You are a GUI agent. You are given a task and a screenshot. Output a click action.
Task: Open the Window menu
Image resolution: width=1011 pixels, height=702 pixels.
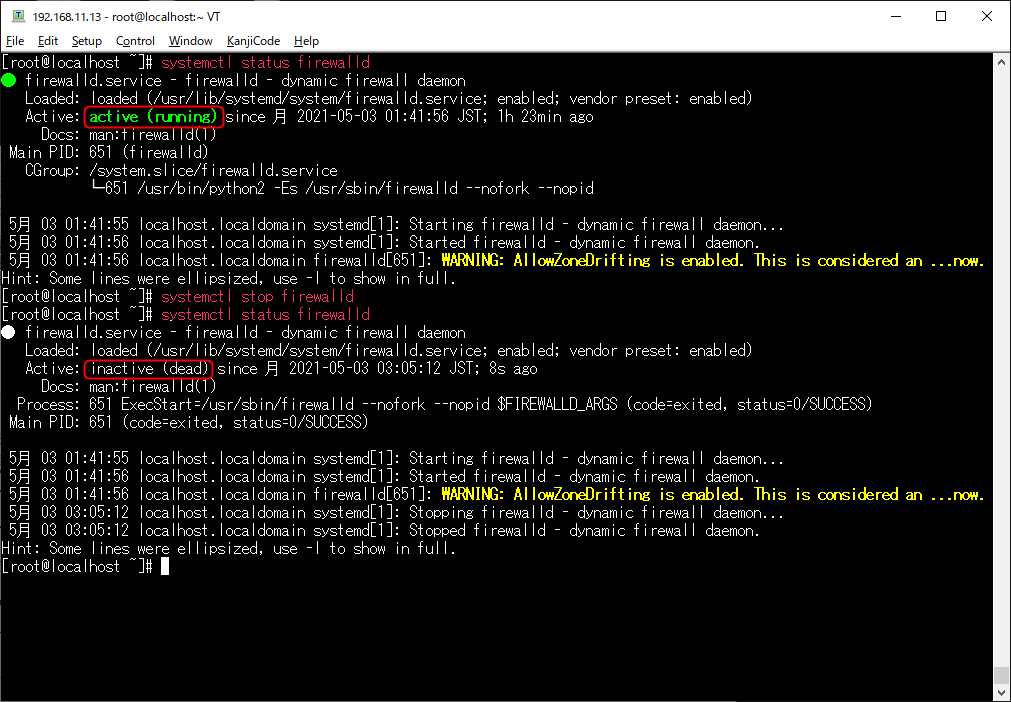pyautogui.click(x=190, y=41)
